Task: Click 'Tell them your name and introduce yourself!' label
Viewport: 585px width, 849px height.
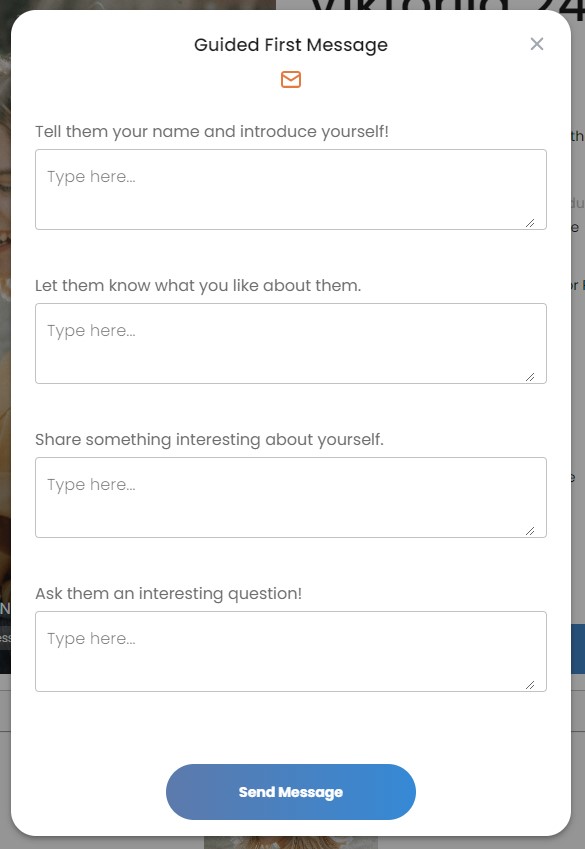Action: (212, 132)
